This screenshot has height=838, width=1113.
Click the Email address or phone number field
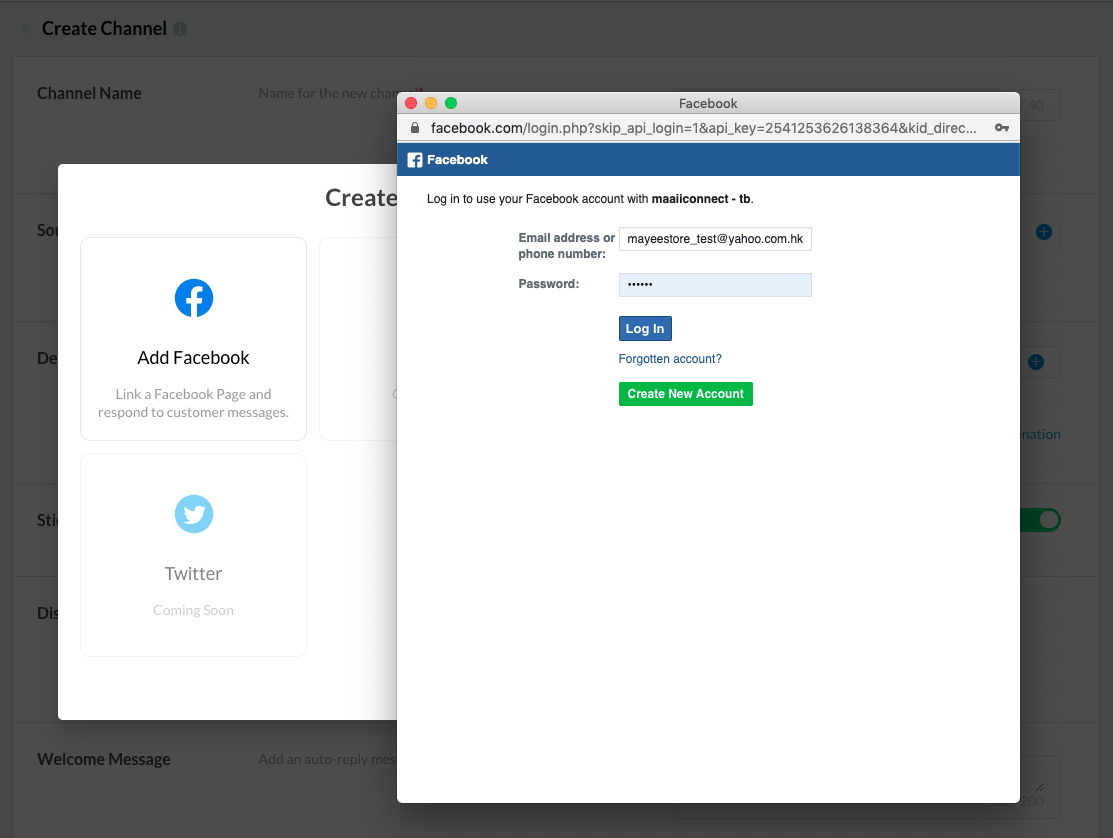pos(715,239)
